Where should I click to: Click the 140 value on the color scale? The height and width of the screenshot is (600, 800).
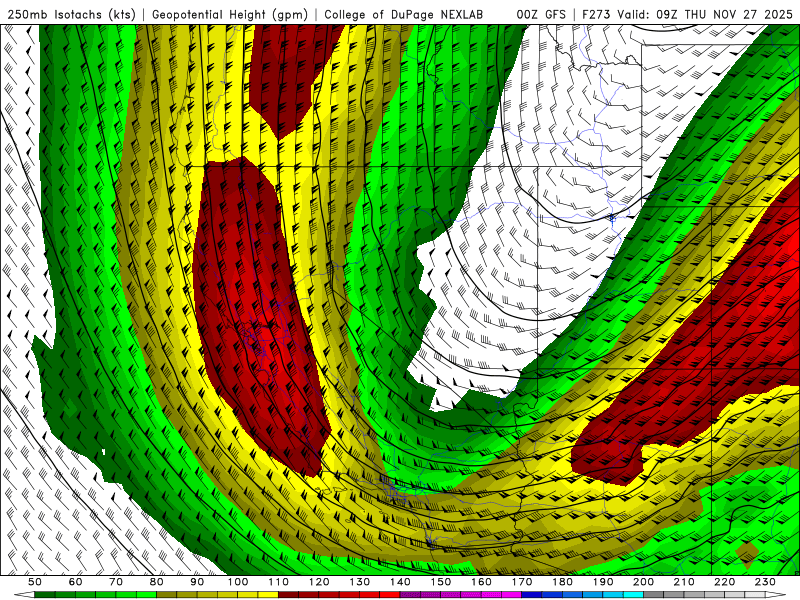click(400, 582)
